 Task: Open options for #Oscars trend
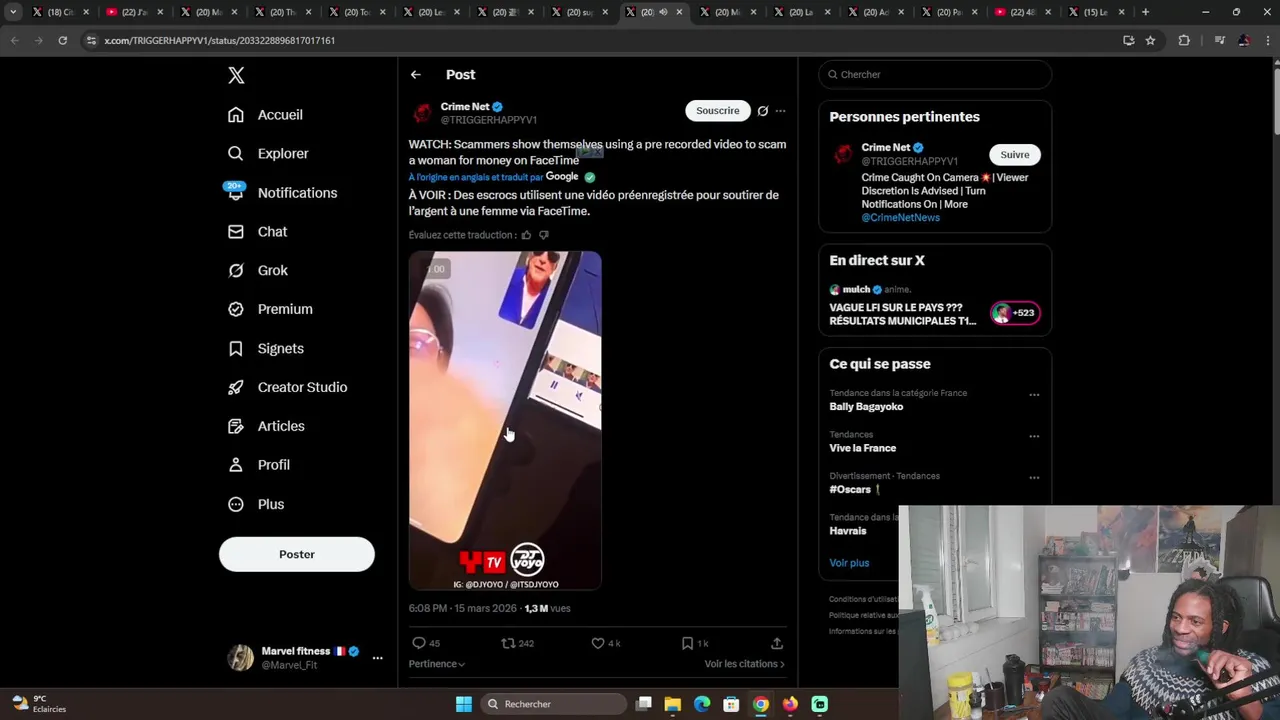[x=1034, y=478]
